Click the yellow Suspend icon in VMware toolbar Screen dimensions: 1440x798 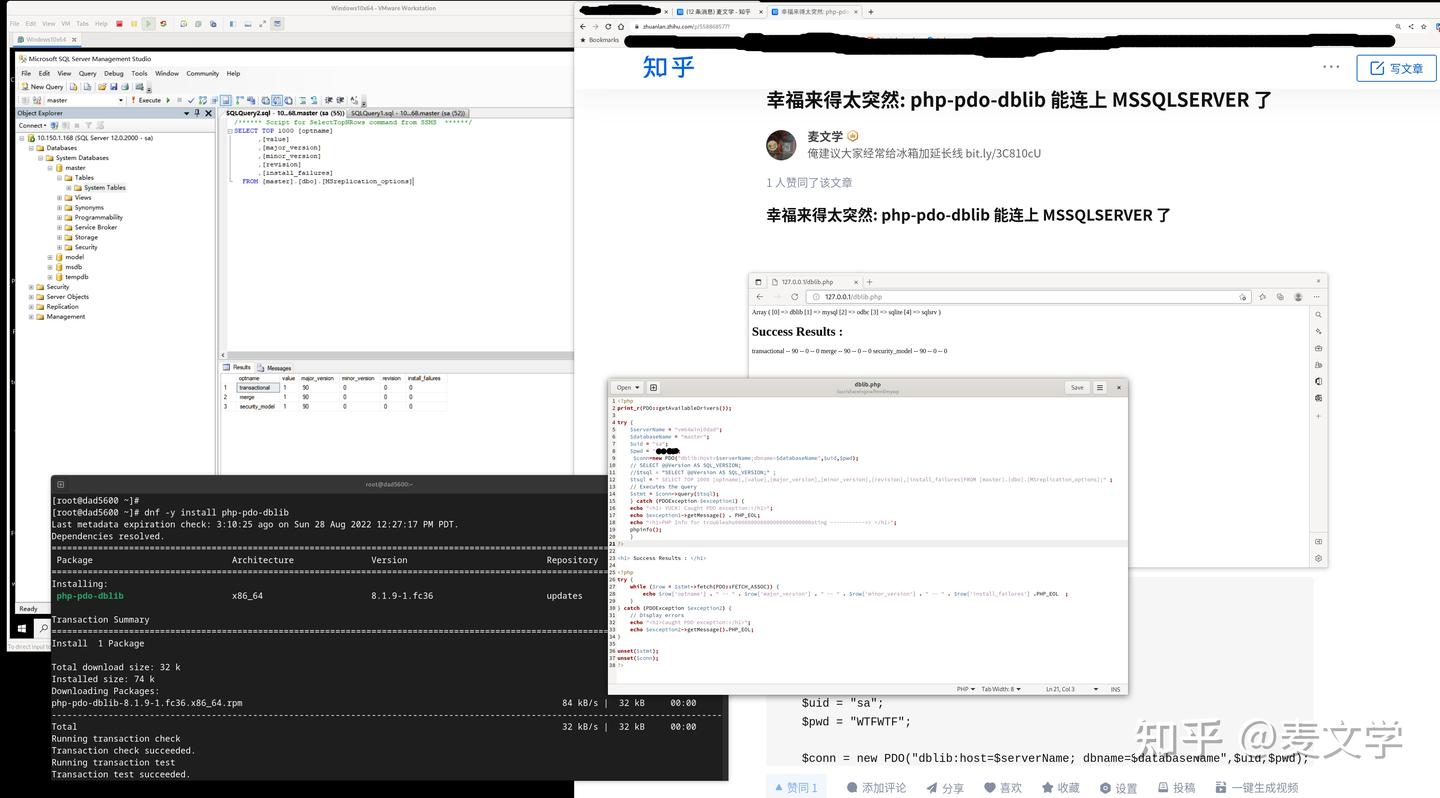[x=134, y=24]
